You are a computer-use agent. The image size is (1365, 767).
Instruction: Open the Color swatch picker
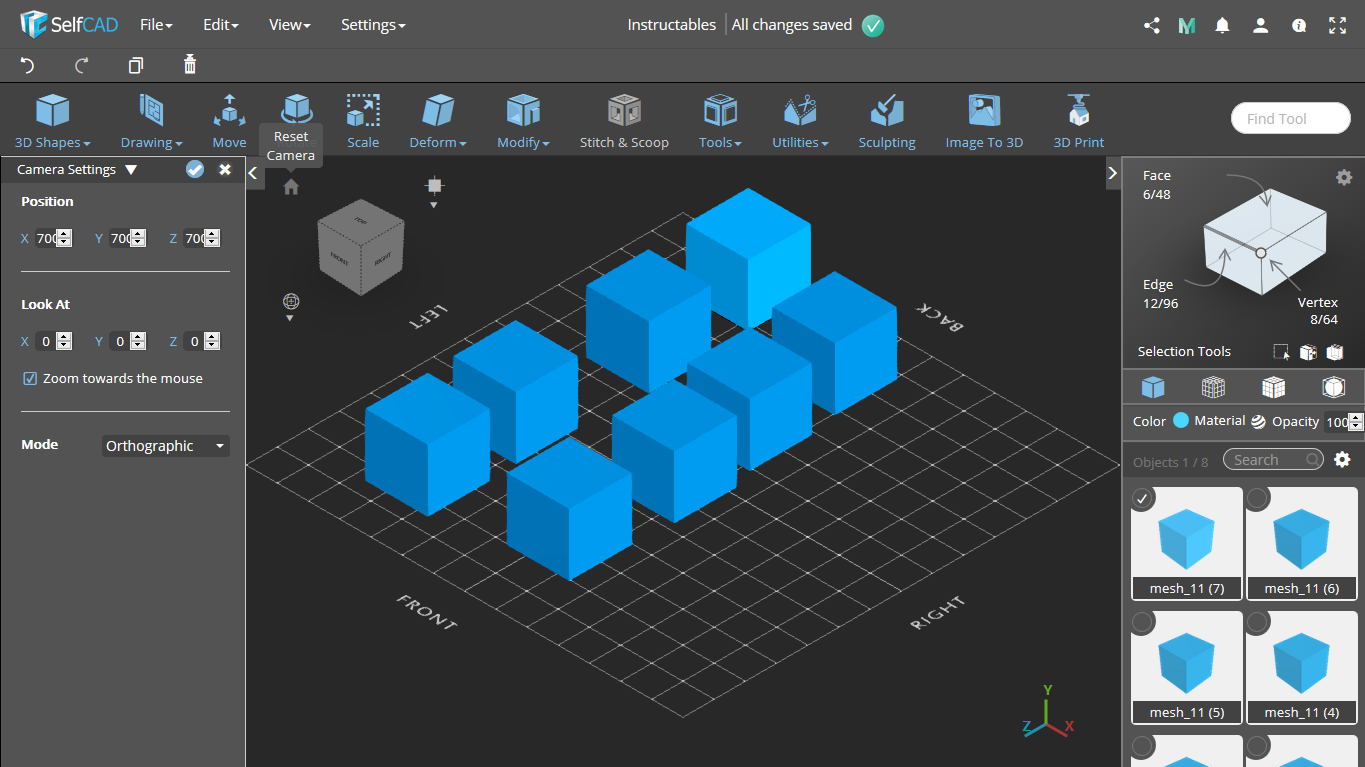[x=1181, y=421]
